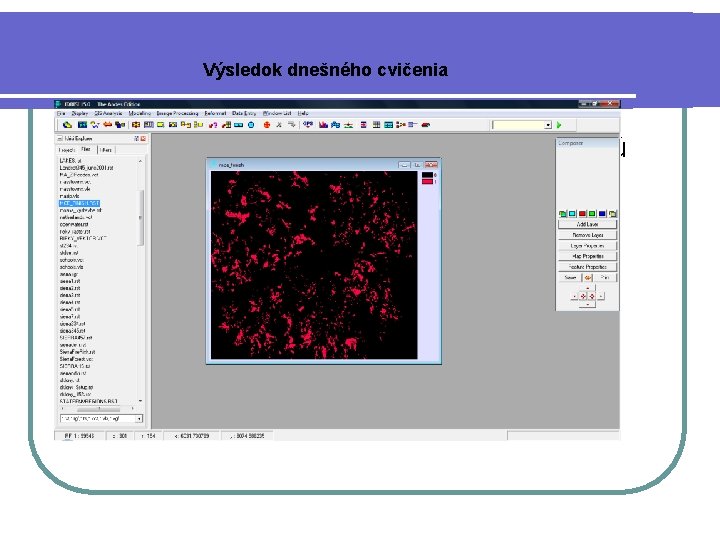Select the first file in the explorer list
This screenshot has height=540, width=720.
(70, 161)
